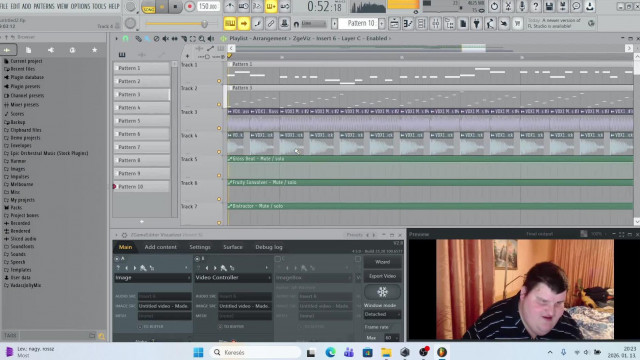Switch to Settings tab in ZGameEditor
Screen dimensions: 640x360
tap(200, 247)
